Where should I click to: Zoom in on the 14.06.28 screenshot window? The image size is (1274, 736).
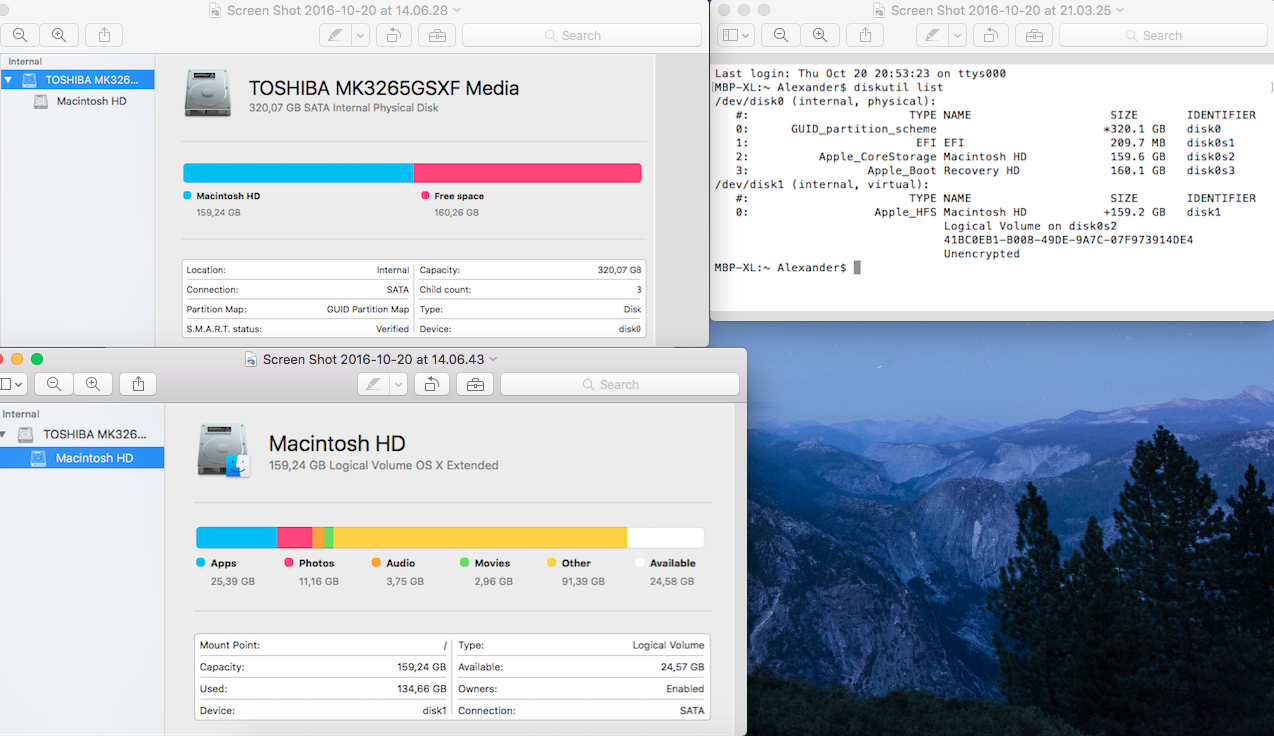(x=59, y=35)
